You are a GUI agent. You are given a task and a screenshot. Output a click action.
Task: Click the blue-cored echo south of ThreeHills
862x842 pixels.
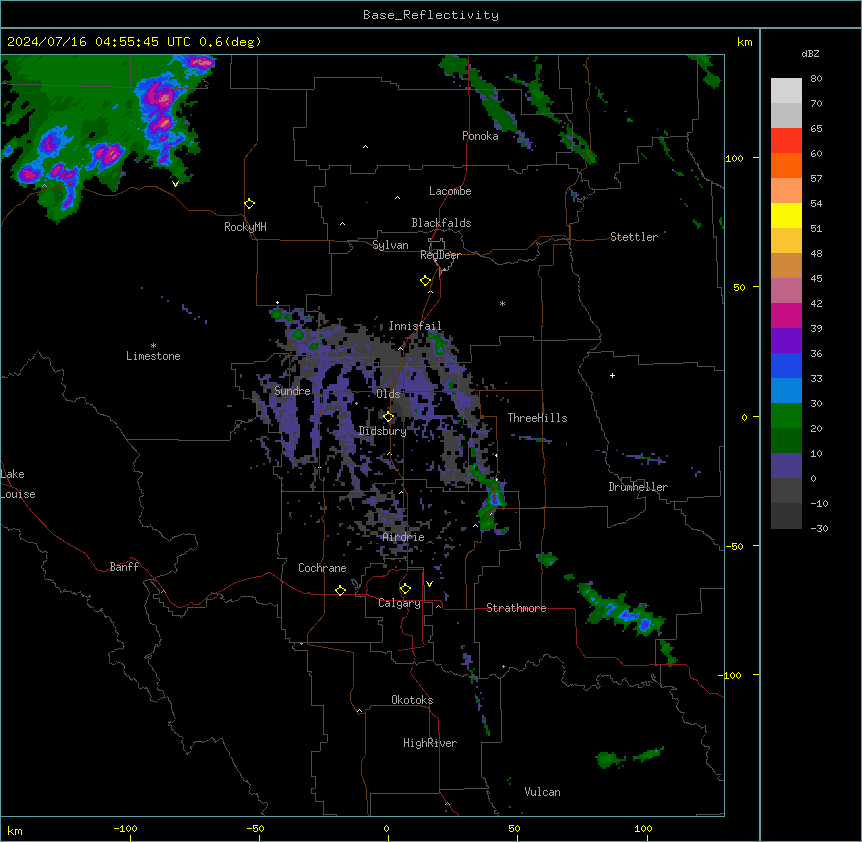[495, 500]
